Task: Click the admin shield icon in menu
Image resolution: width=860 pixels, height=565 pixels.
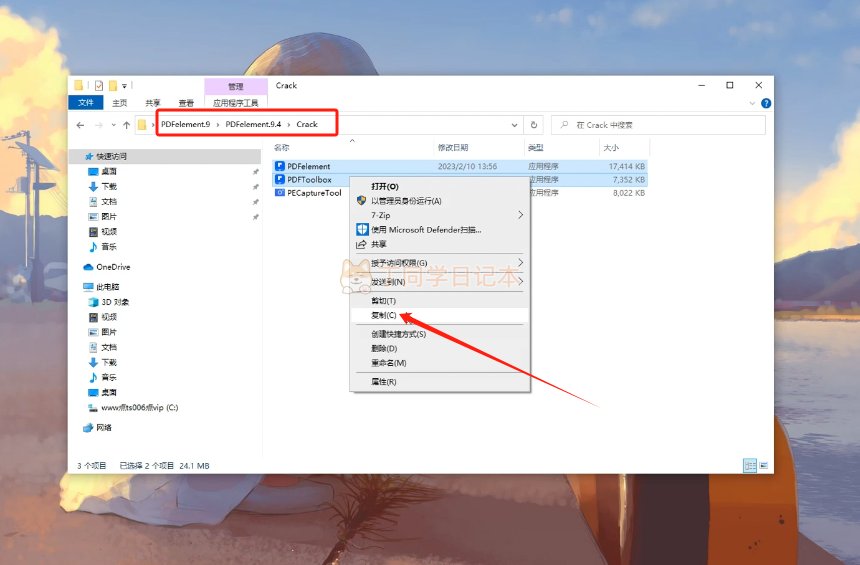Action: point(361,201)
